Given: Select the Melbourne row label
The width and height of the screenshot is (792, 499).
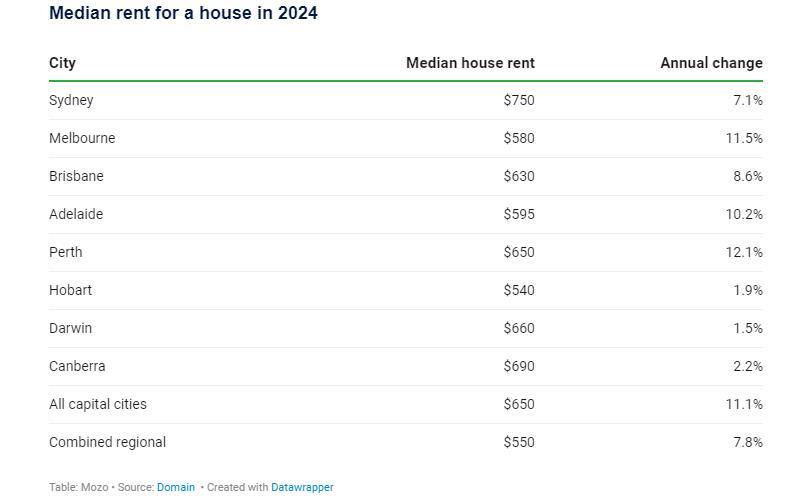Looking at the screenshot, I should [82, 138].
